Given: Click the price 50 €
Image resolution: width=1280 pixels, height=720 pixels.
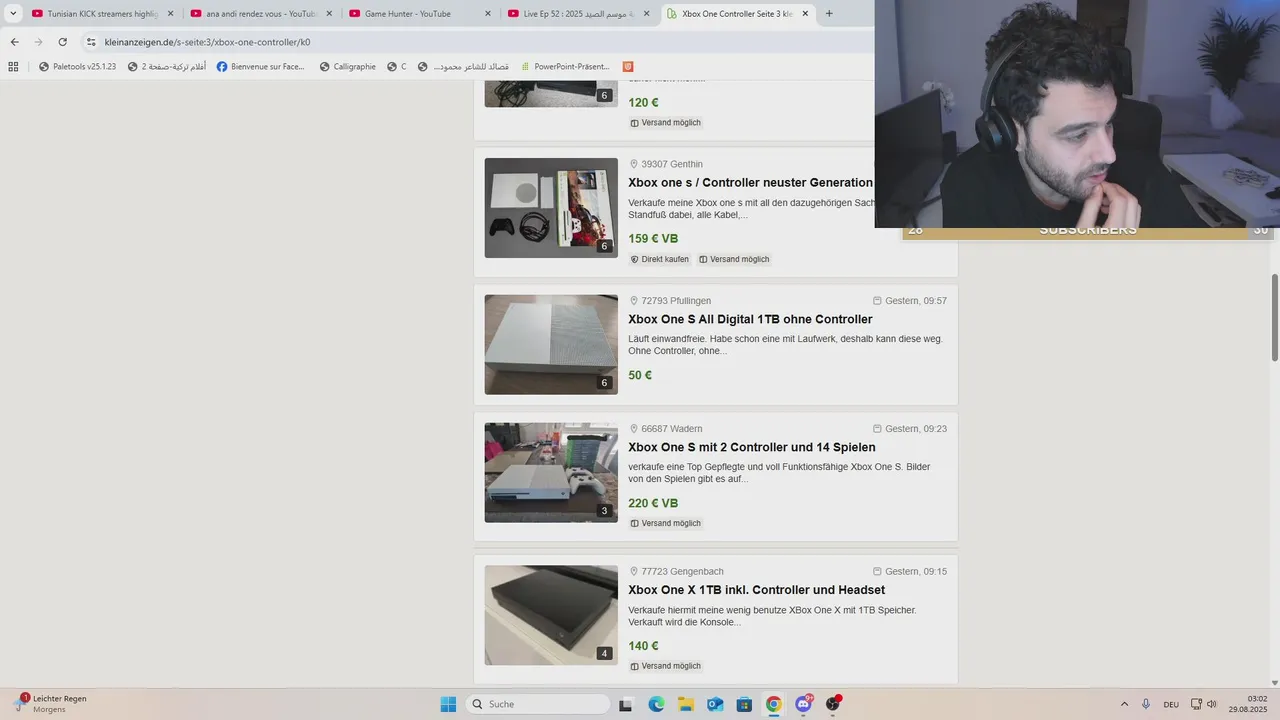Looking at the screenshot, I should (640, 376).
